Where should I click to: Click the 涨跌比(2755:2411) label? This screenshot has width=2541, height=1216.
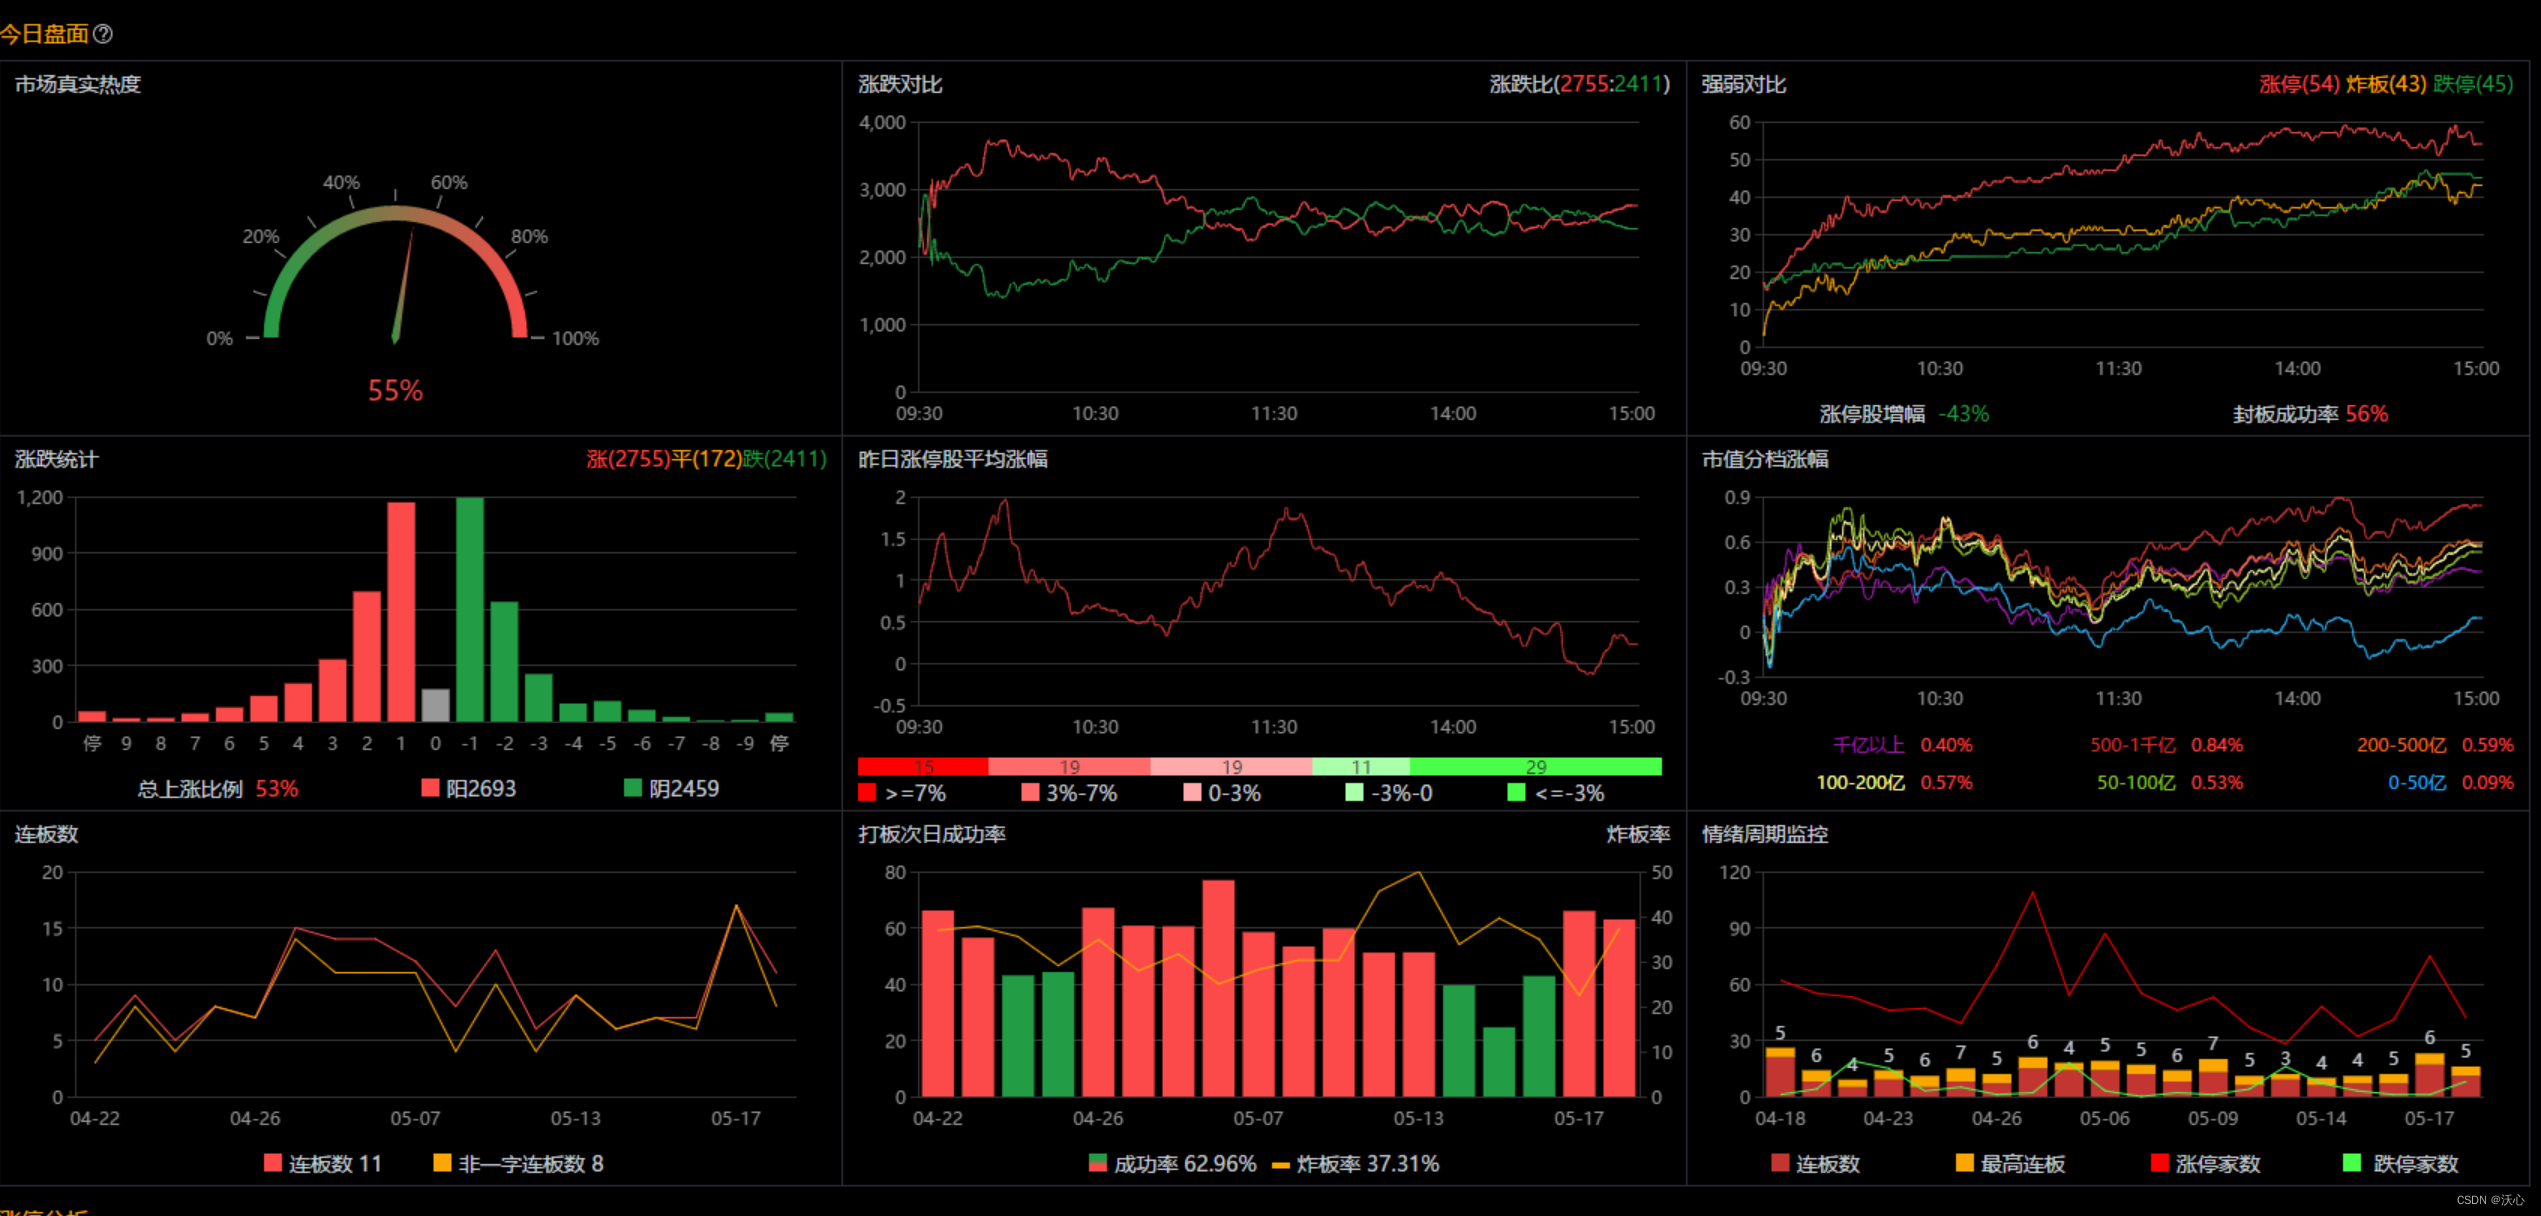[x=1580, y=84]
